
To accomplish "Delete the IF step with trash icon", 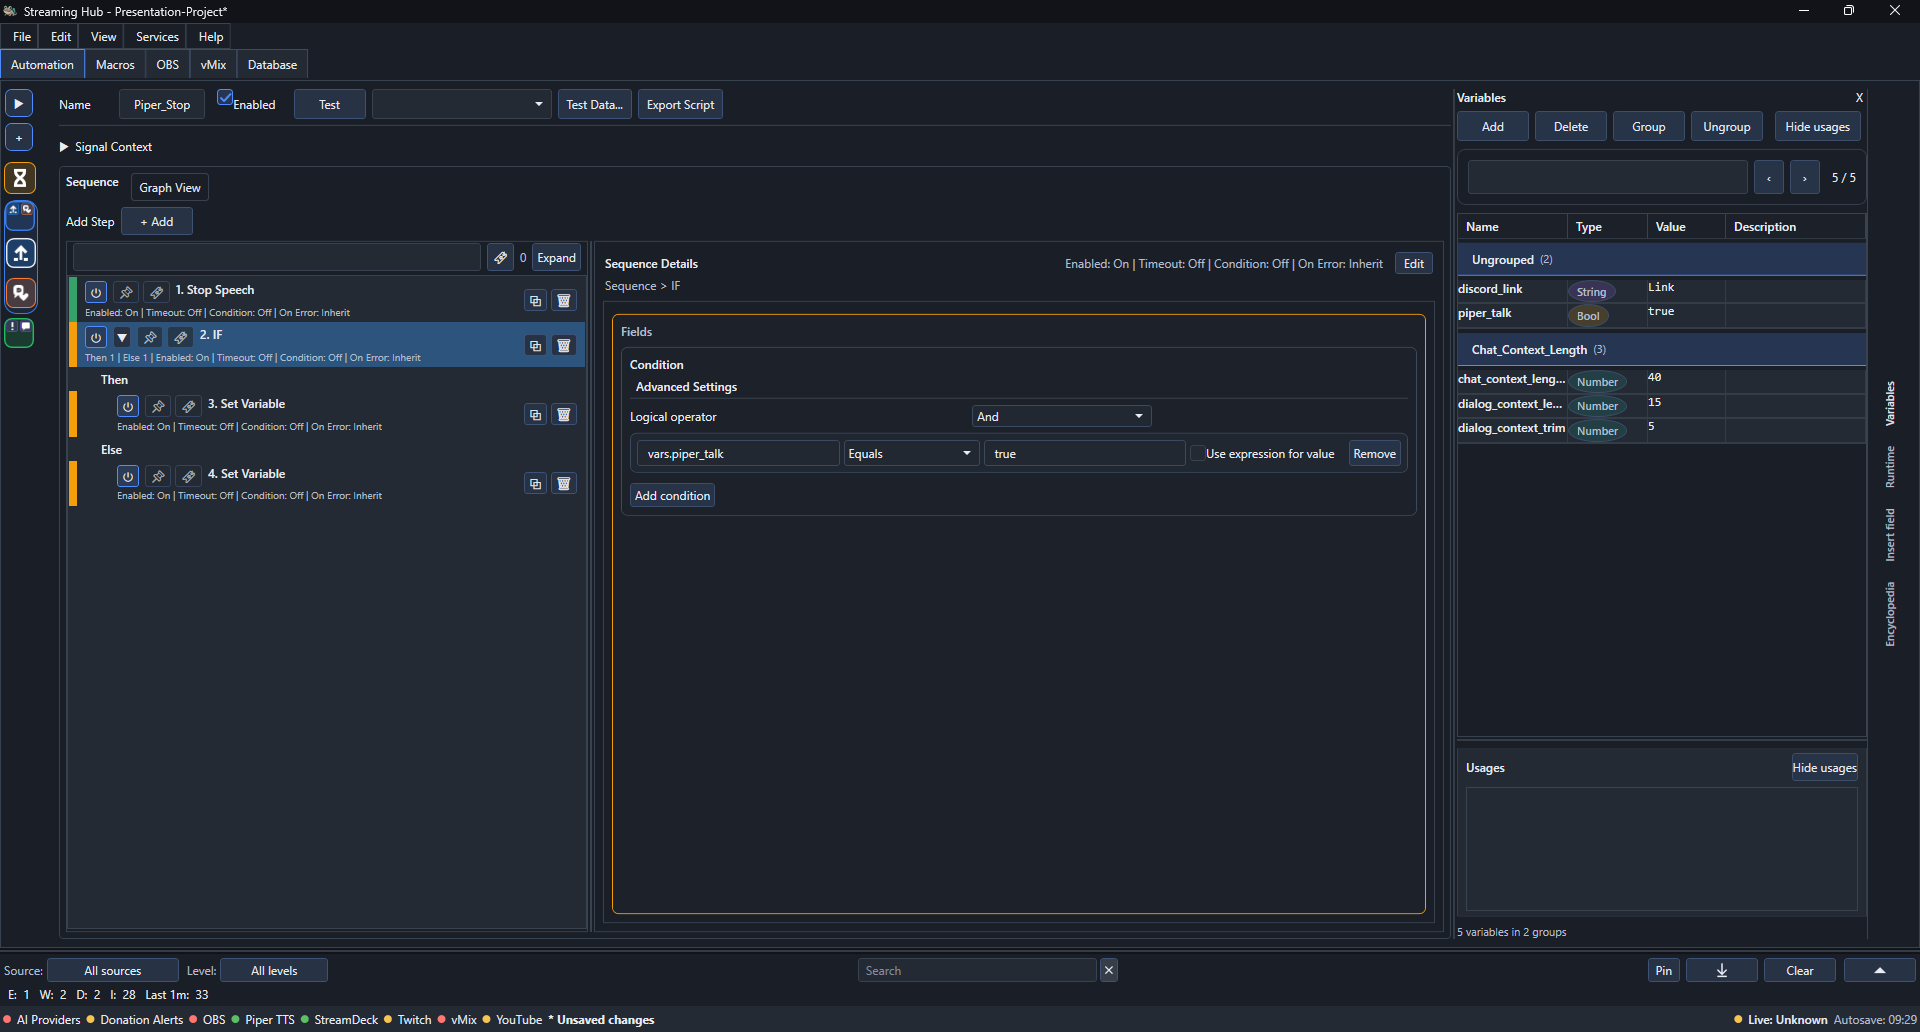I will click(x=564, y=346).
